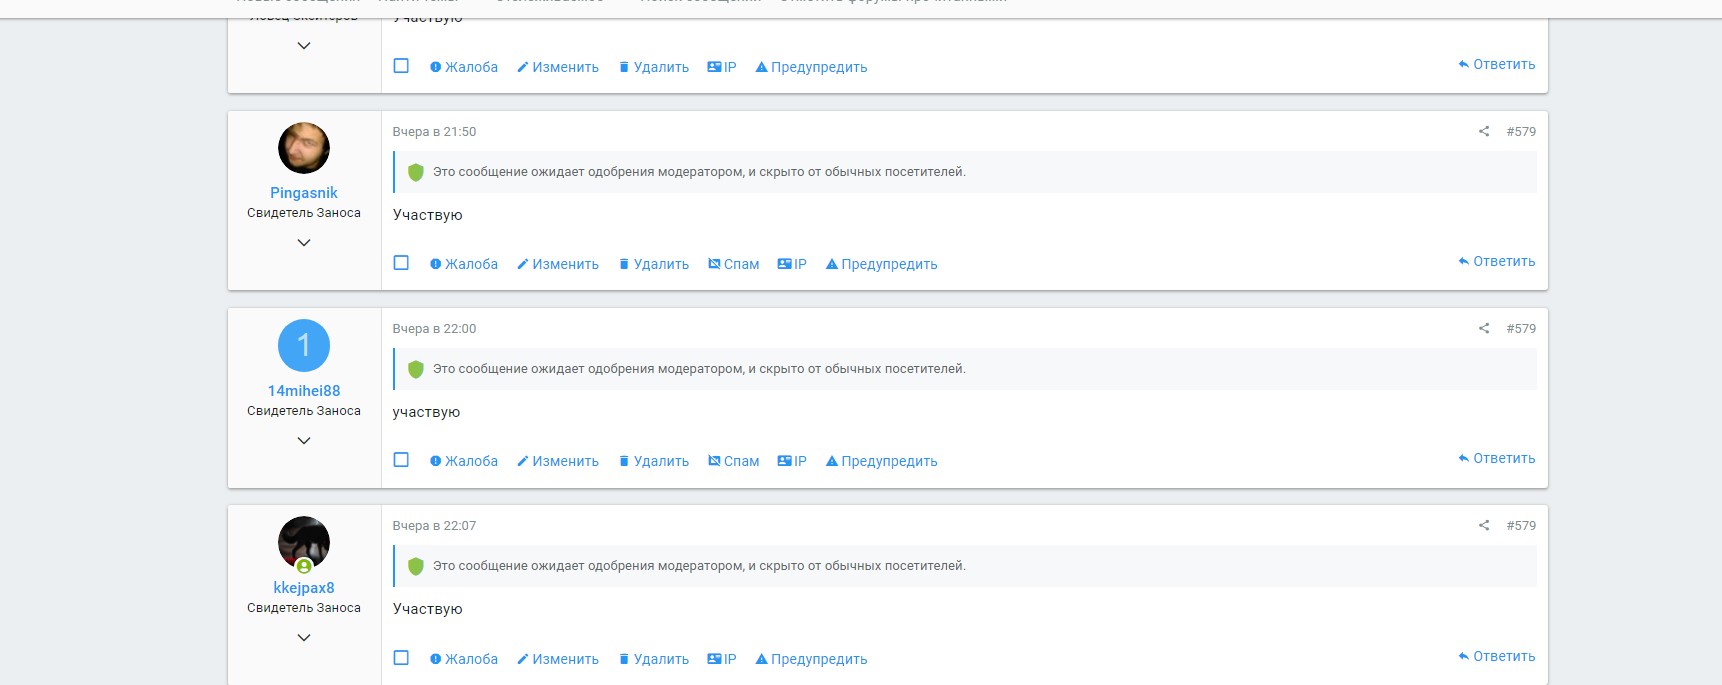Edit kkejpax8's post with Изменить
This screenshot has height=685, width=1722.
click(558, 659)
